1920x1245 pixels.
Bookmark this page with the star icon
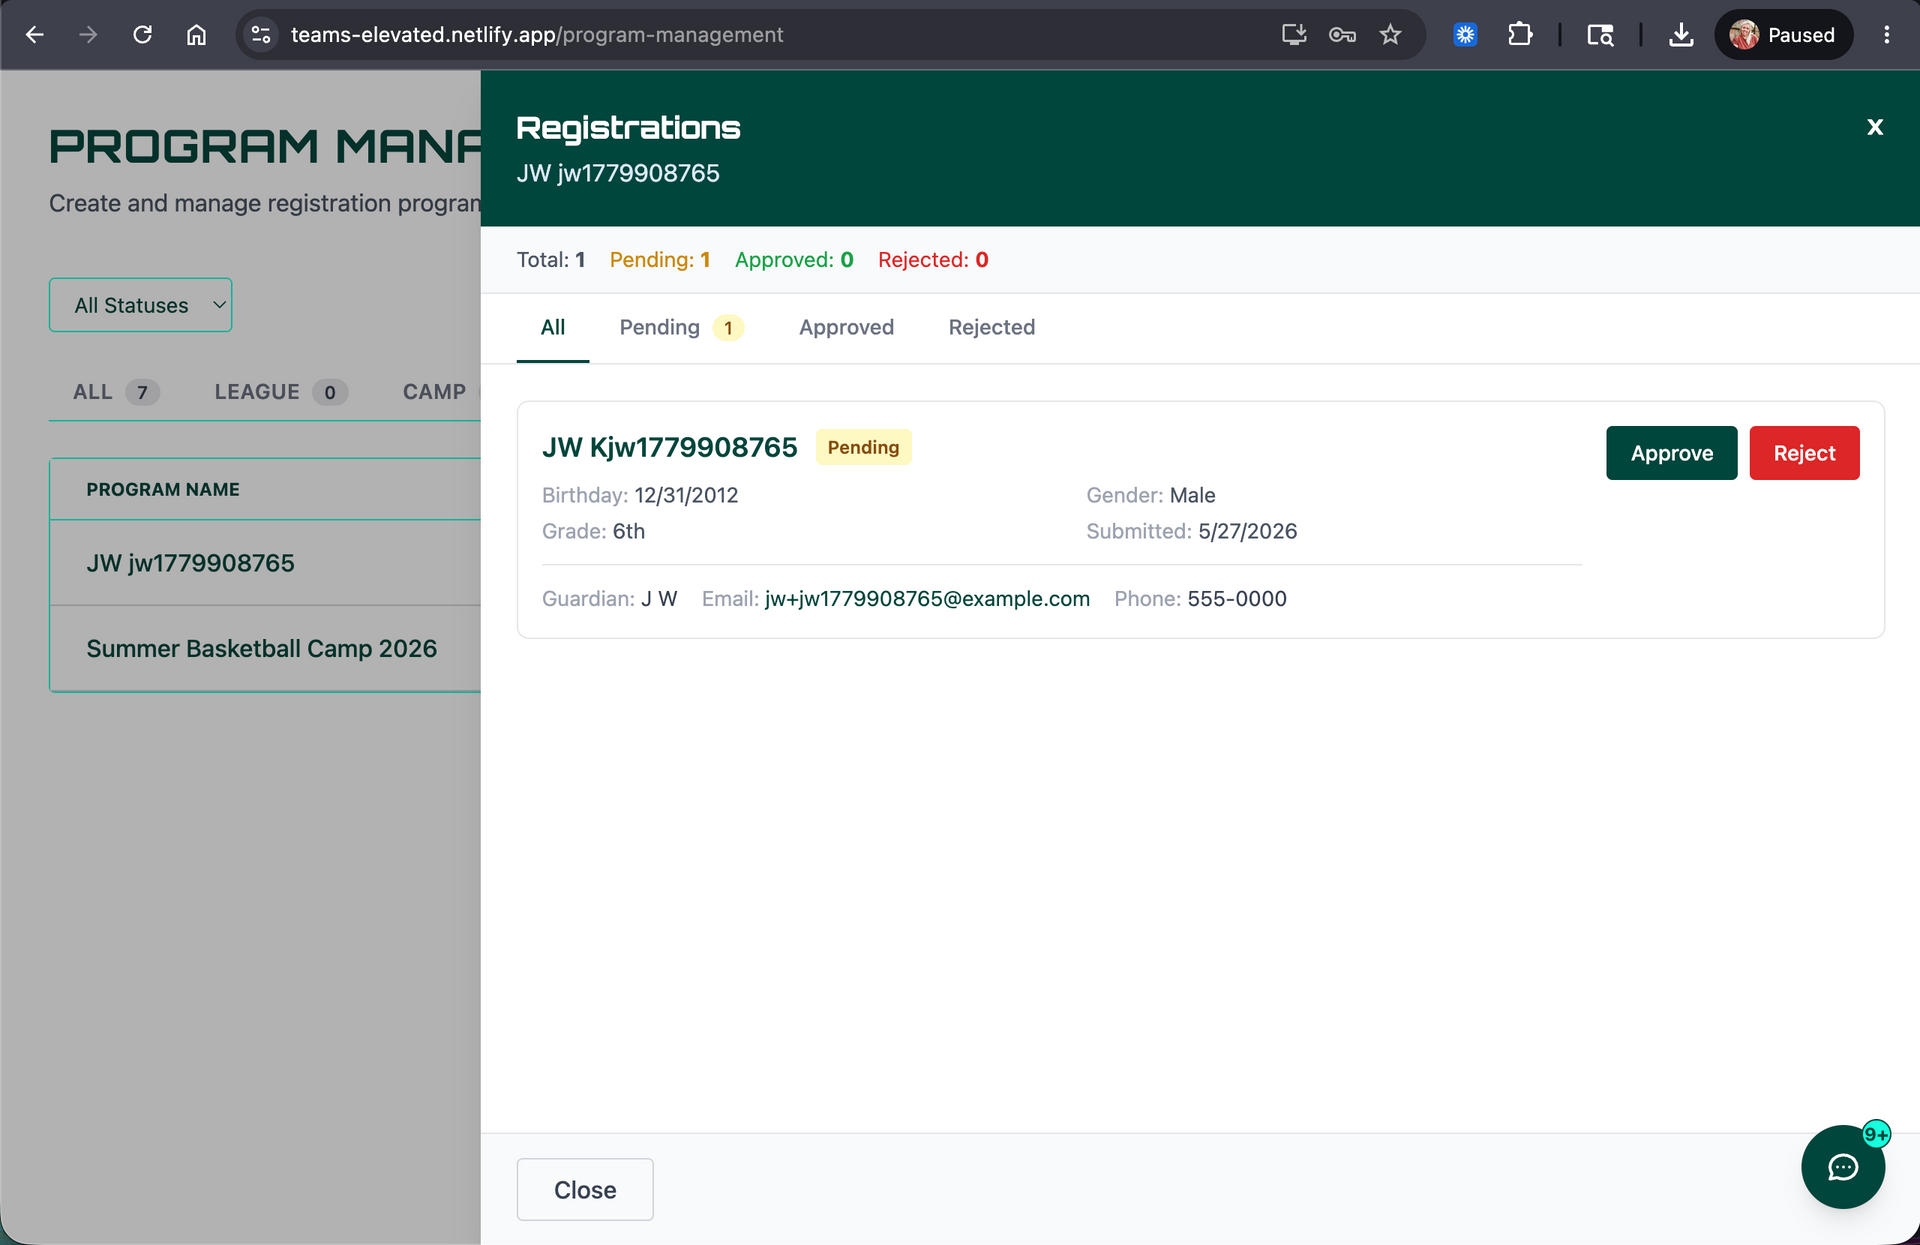click(1390, 35)
